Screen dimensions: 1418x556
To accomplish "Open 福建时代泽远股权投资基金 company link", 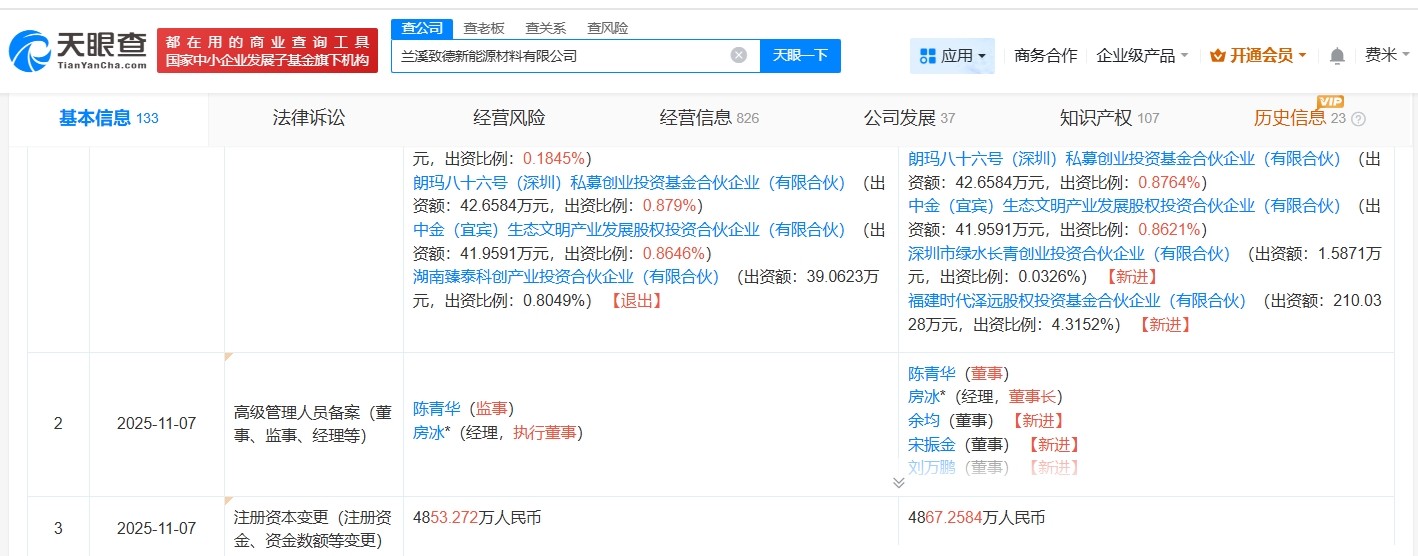I will 1077,301.
